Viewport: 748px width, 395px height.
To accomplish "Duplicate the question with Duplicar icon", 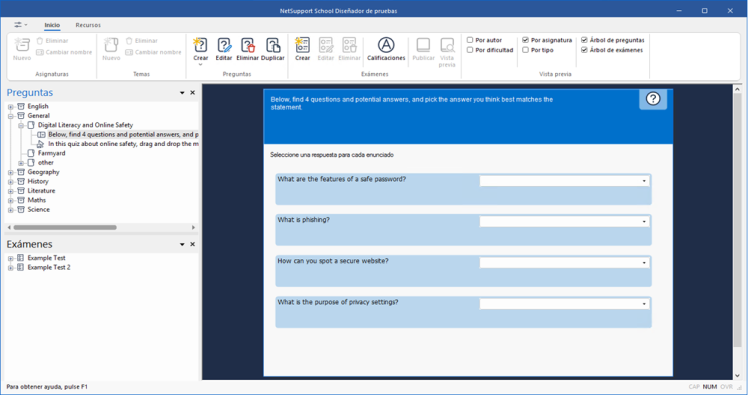I will (x=272, y=49).
